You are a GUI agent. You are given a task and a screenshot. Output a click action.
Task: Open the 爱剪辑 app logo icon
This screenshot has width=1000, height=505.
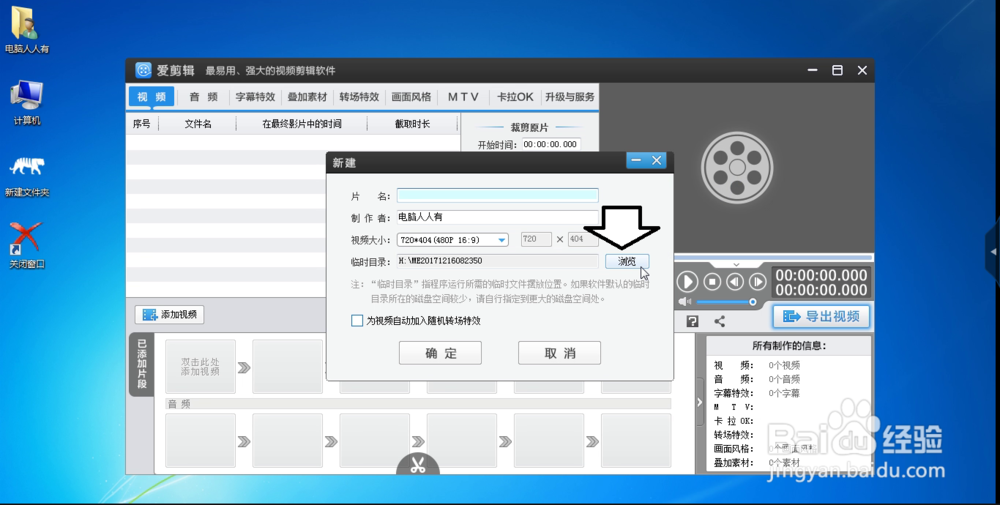(x=143, y=70)
